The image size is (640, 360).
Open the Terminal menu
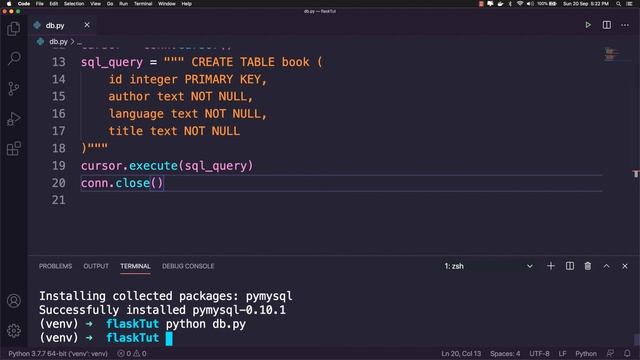click(143, 4)
